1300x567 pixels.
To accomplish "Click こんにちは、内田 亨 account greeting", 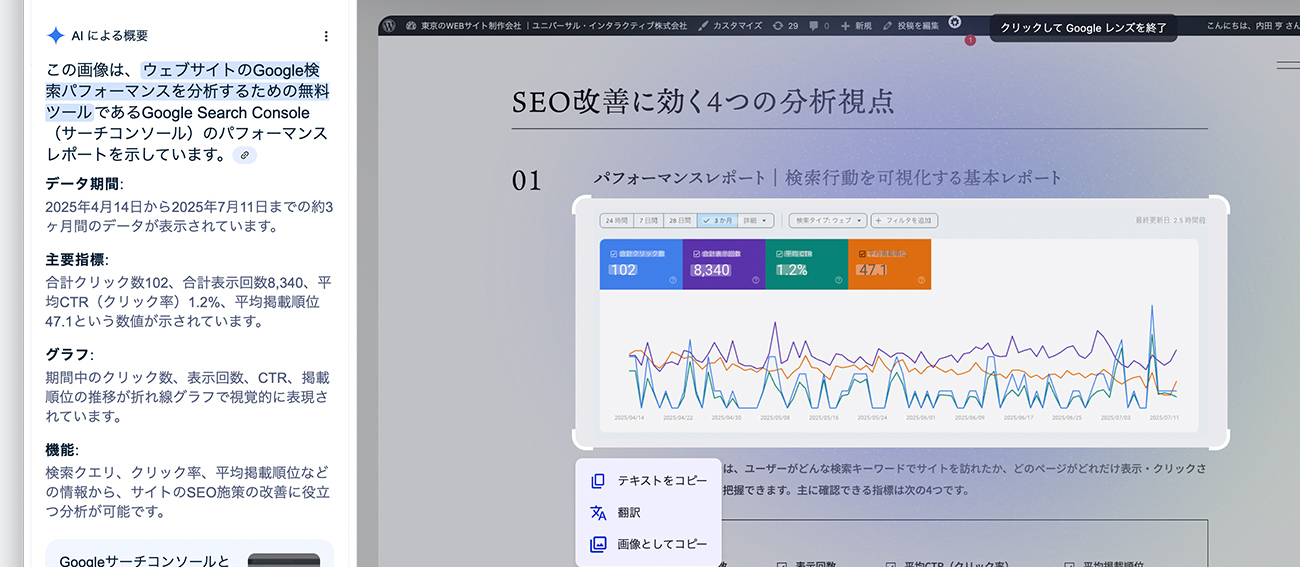I will (x=1252, y=26).
